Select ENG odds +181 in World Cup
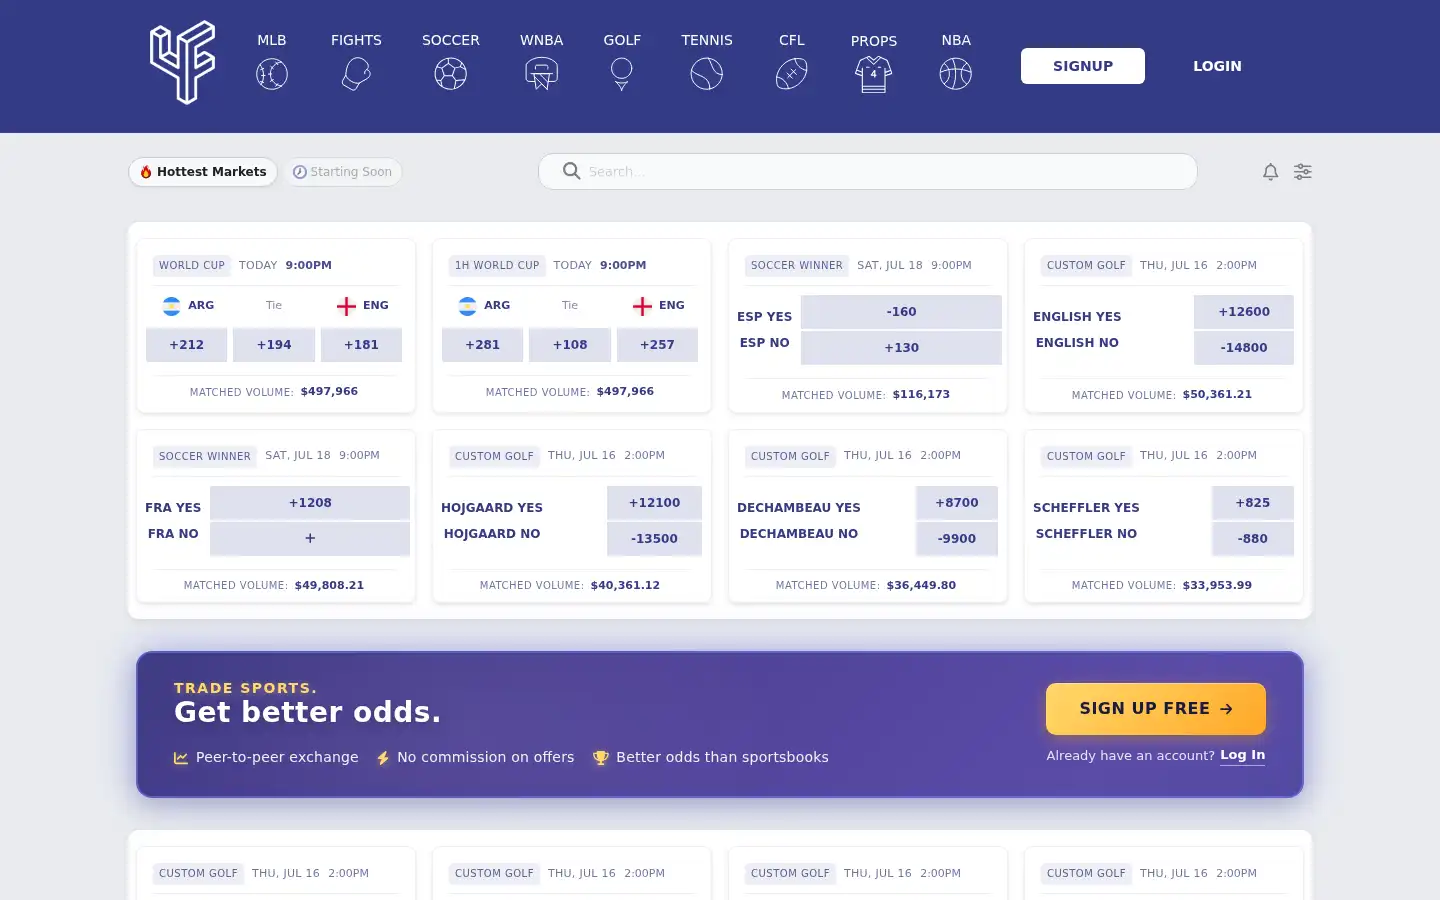Viewport: 1440px width, 900px height. click(x=361, y=345)
